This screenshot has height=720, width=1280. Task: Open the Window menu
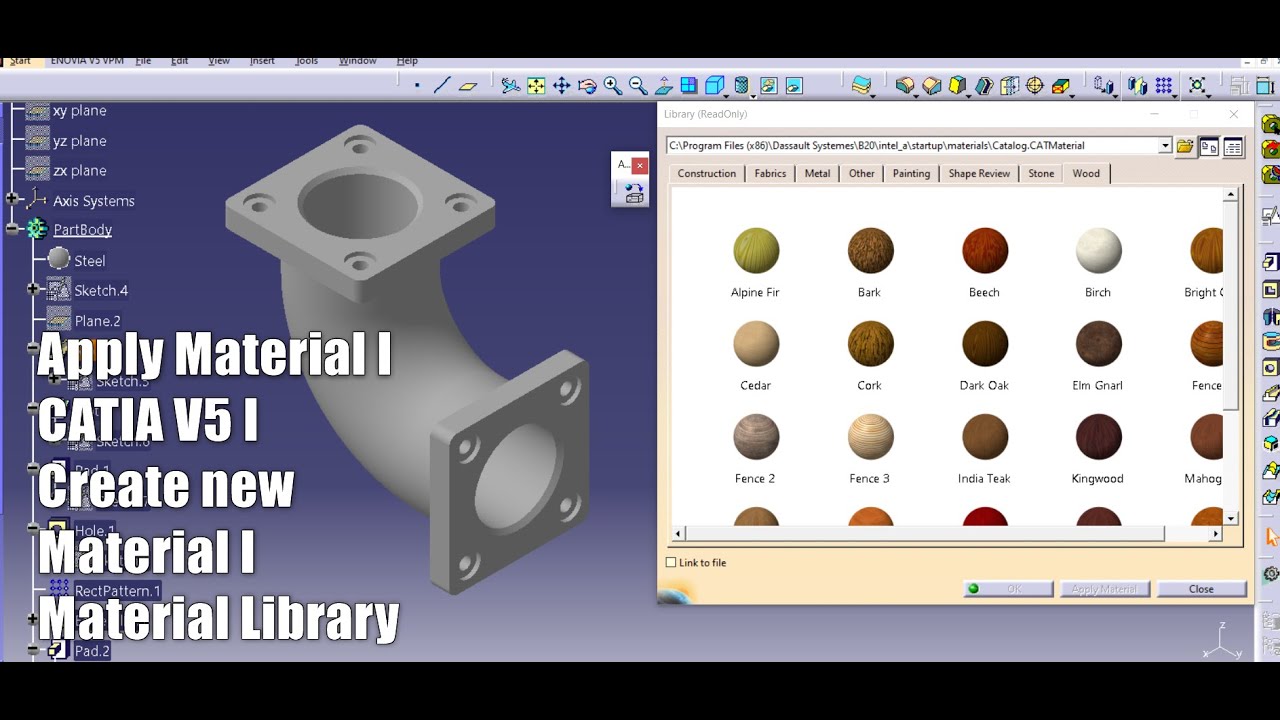point(357,60)
